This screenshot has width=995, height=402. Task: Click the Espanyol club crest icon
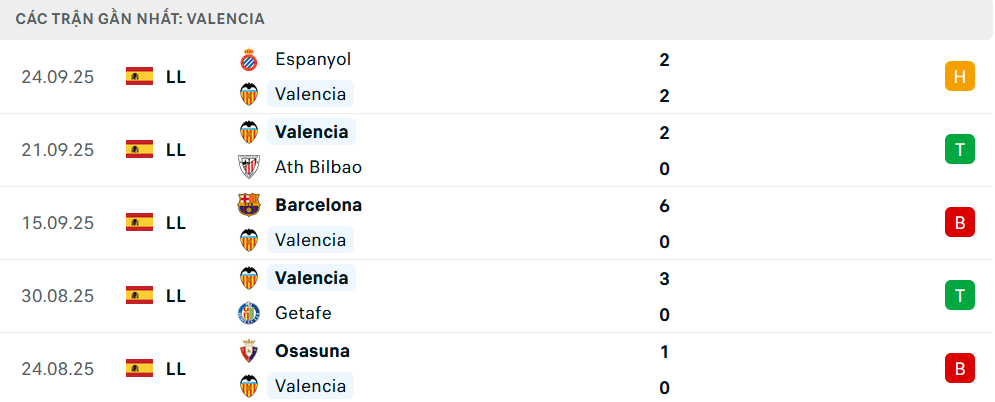pos(248,60)
